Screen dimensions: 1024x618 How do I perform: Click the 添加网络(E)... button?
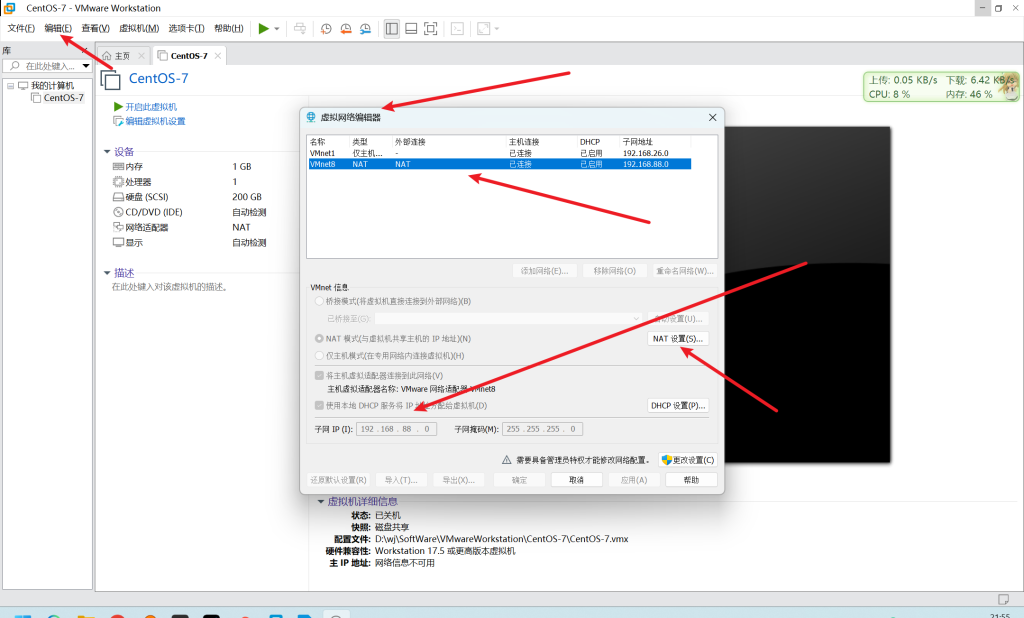[x=544, y=270]
